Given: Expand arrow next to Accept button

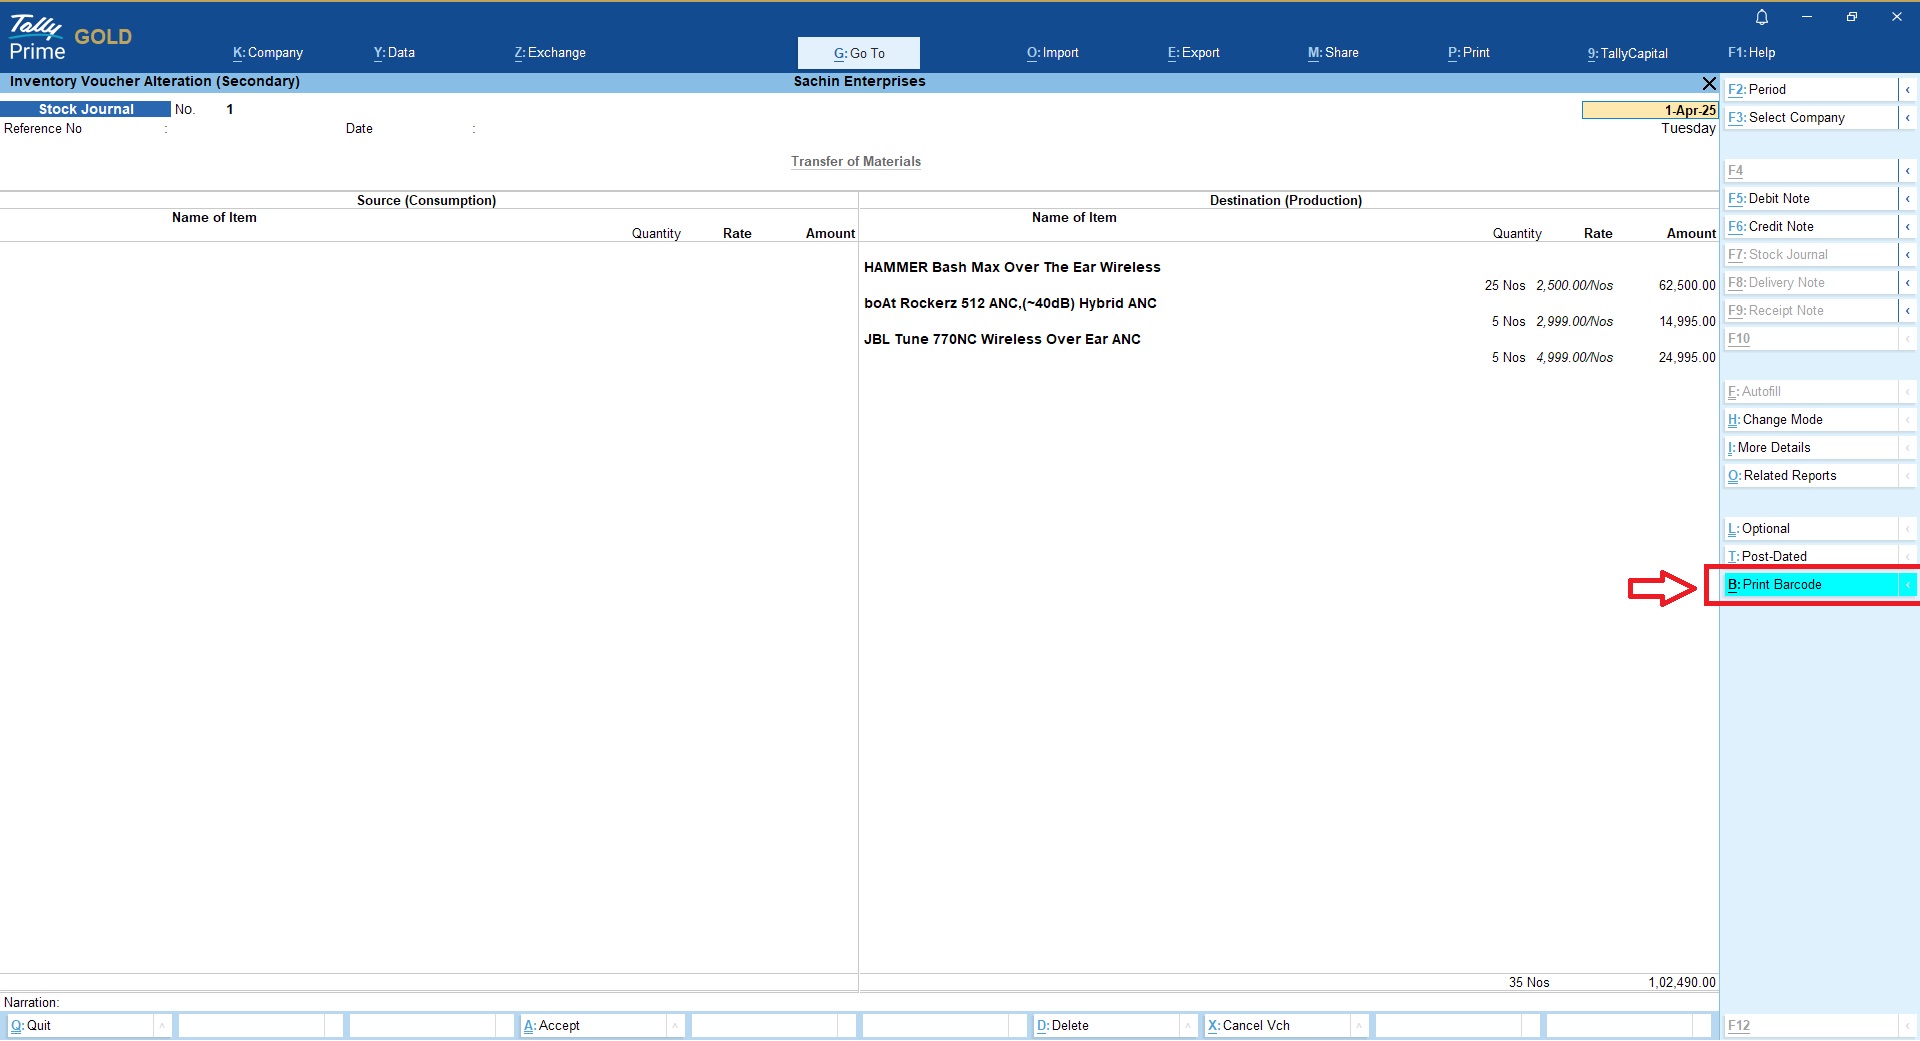Looking at the screenshot, I should tap(676, 1026).
